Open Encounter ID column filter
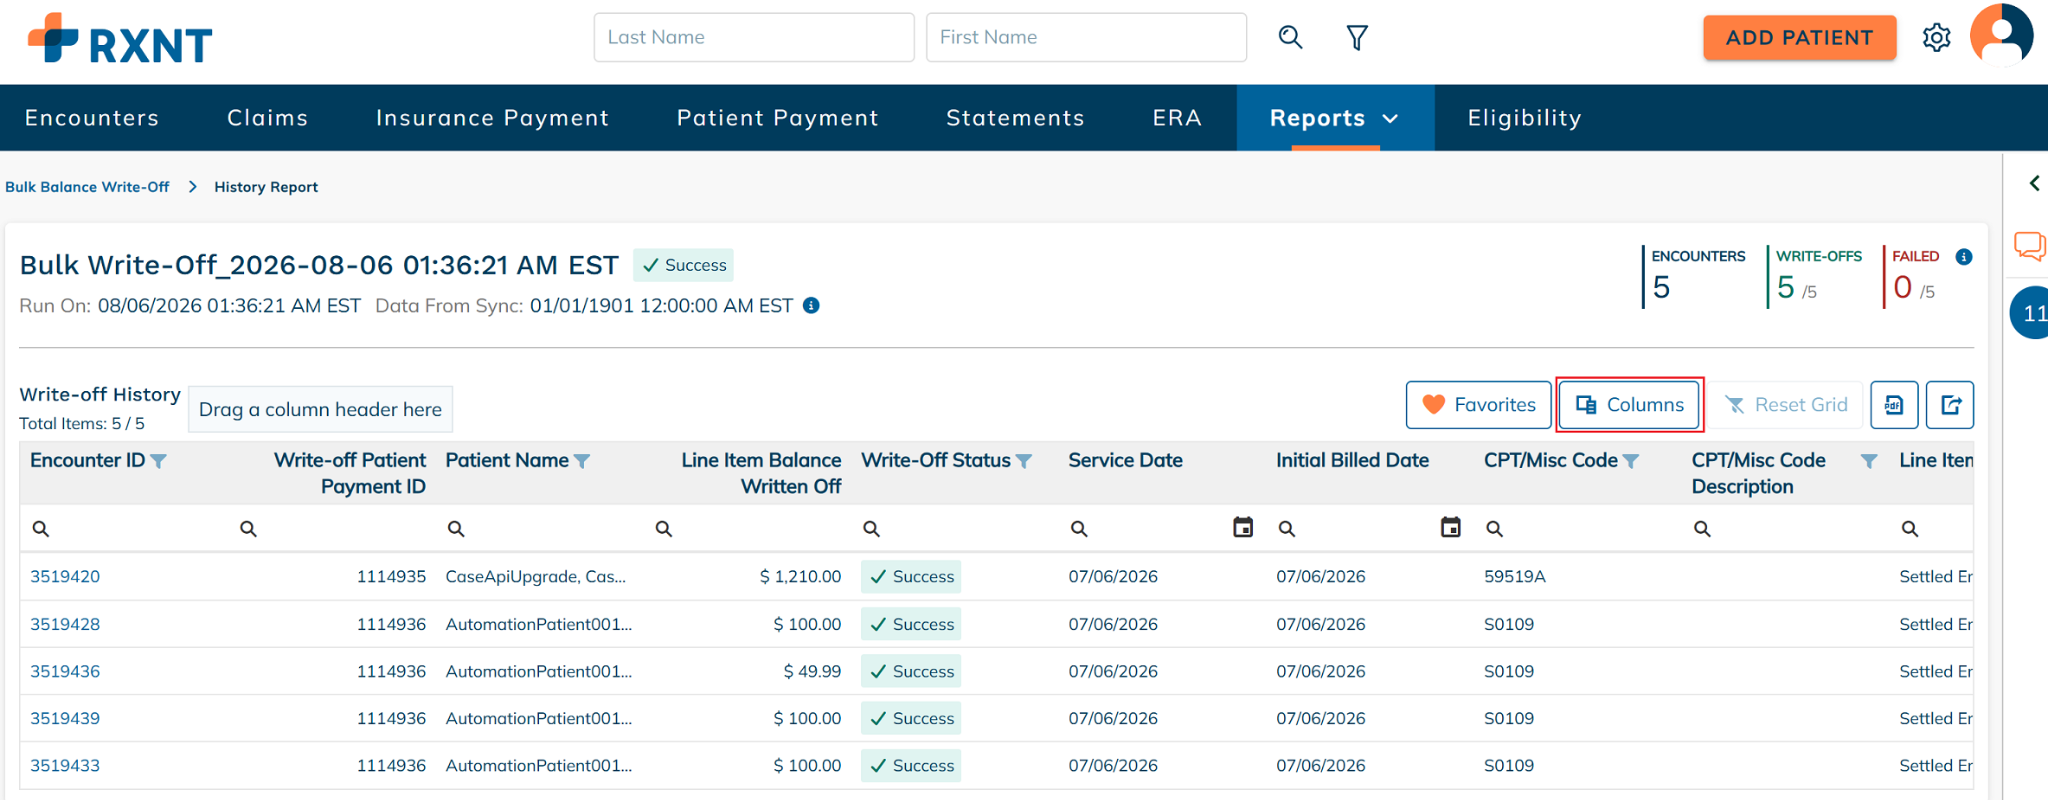Viewport: 2048px width, 800px height. 158,461
